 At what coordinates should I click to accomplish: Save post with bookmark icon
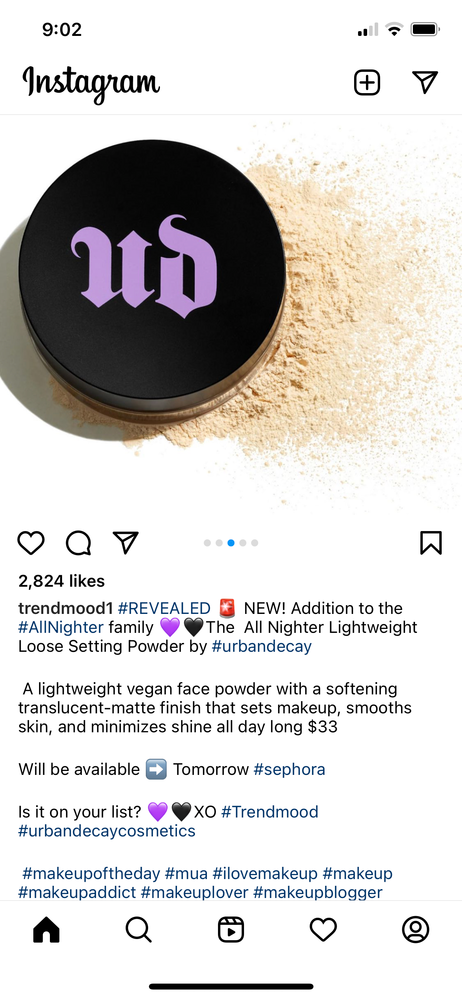coord(431,543)
